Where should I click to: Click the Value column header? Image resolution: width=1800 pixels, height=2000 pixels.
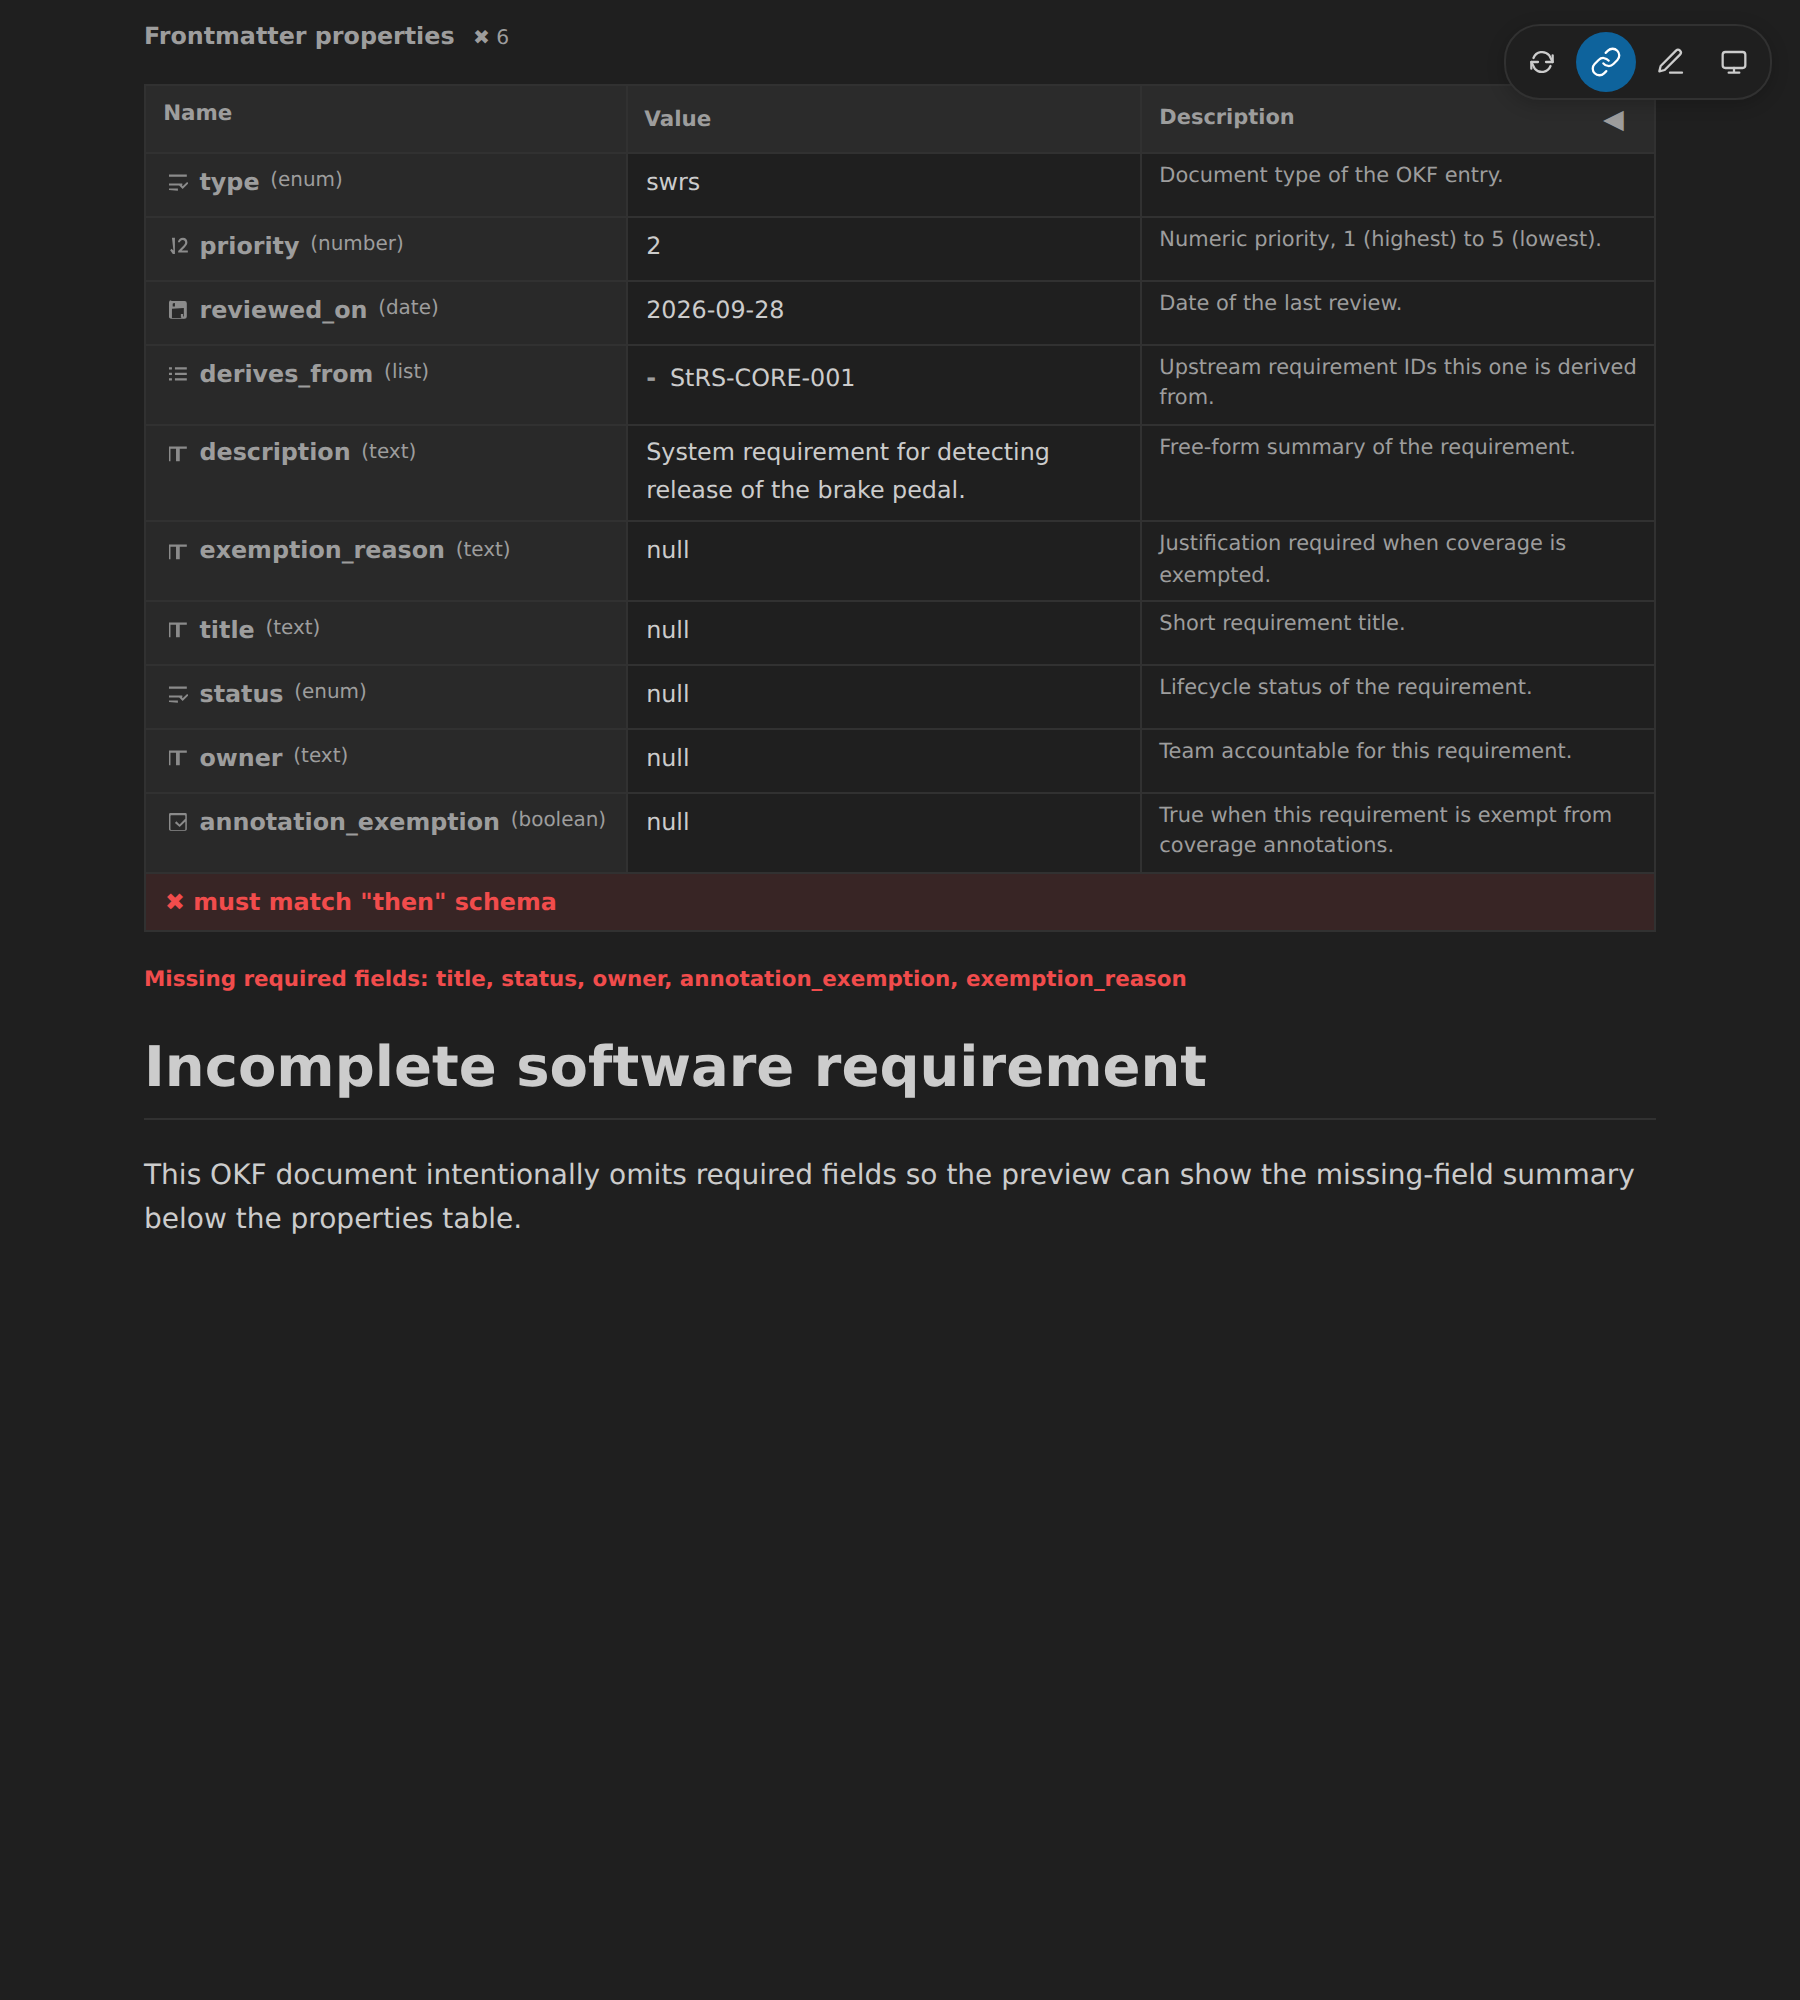point(677,119)
